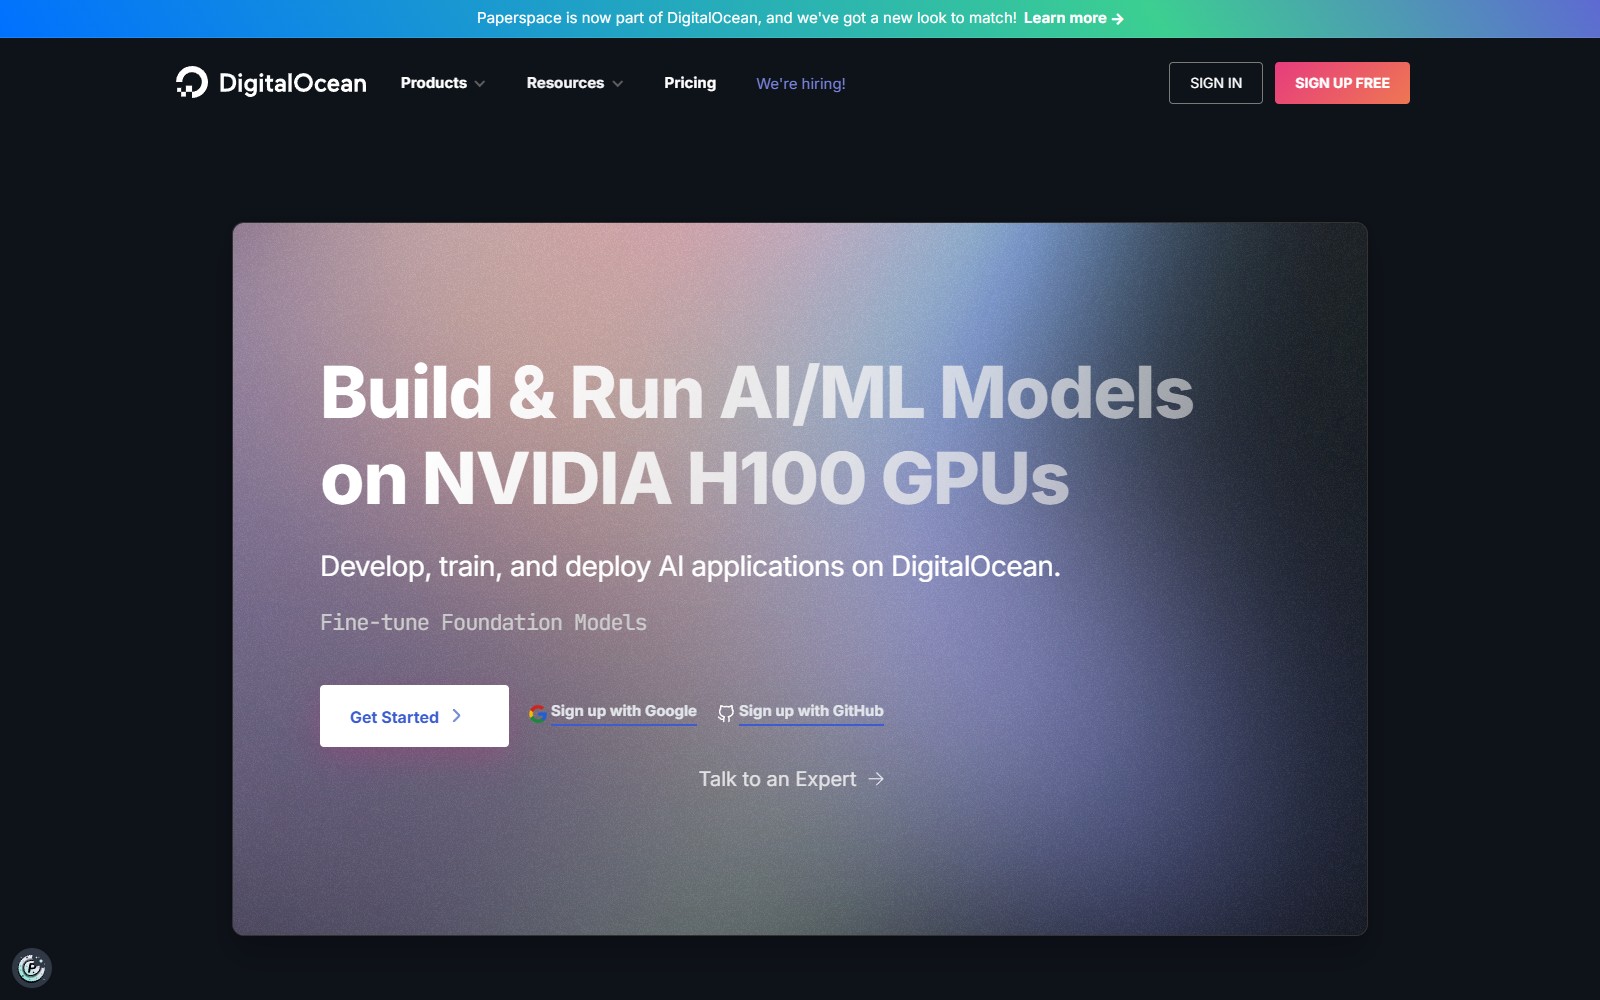Click the SIGN IN button

[1216, 83]
